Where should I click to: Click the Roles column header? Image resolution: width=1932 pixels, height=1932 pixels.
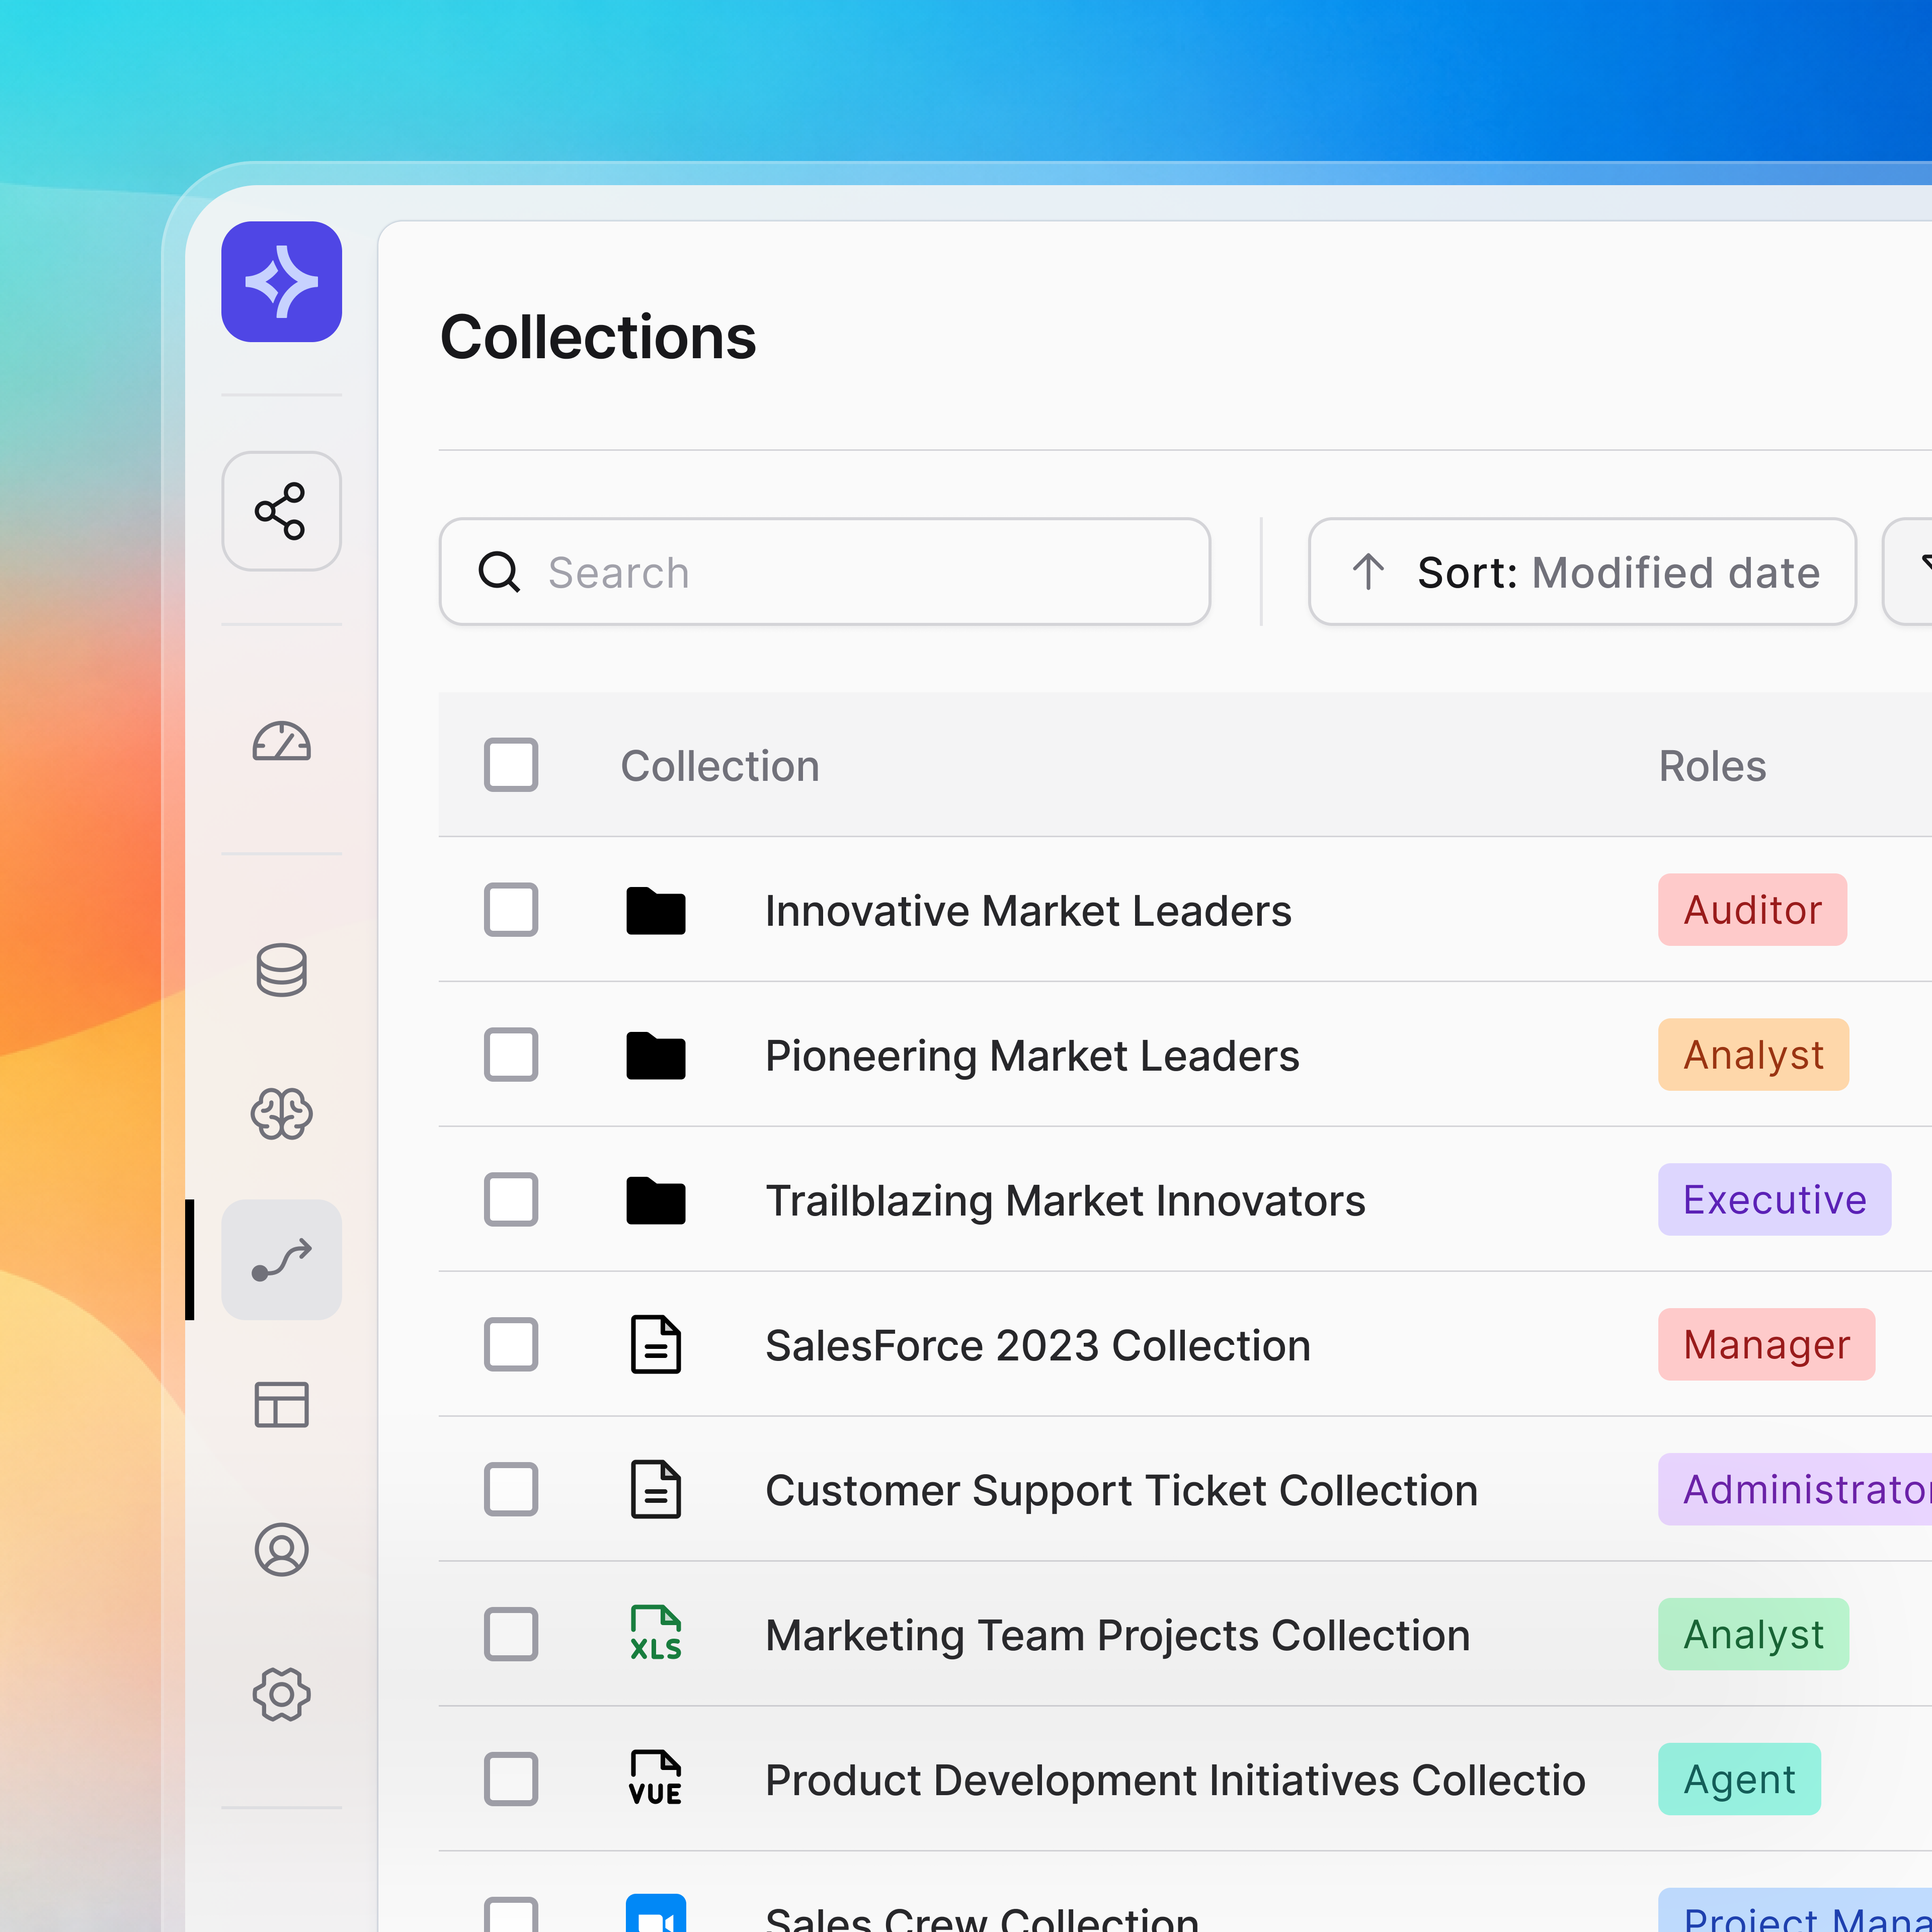coord(1712,766)
